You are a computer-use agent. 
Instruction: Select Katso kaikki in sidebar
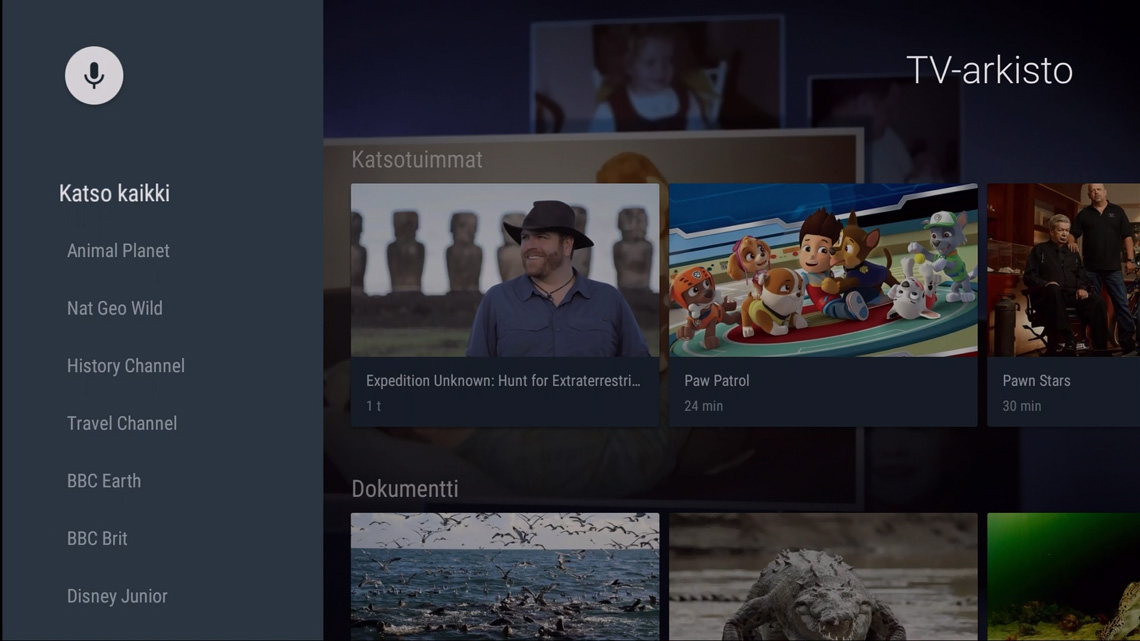tap(114, 194)
